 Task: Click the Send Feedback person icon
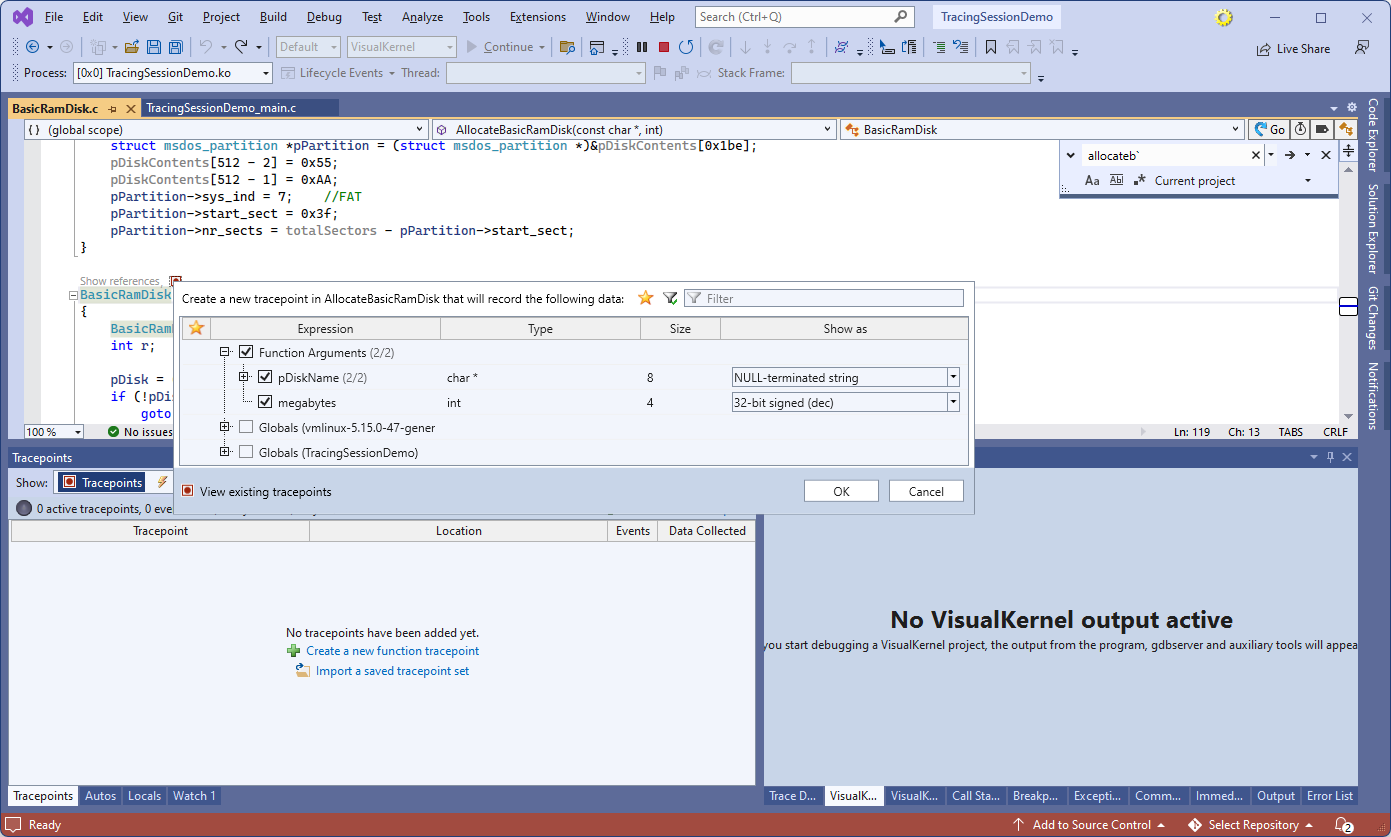tap(1361, 47)
